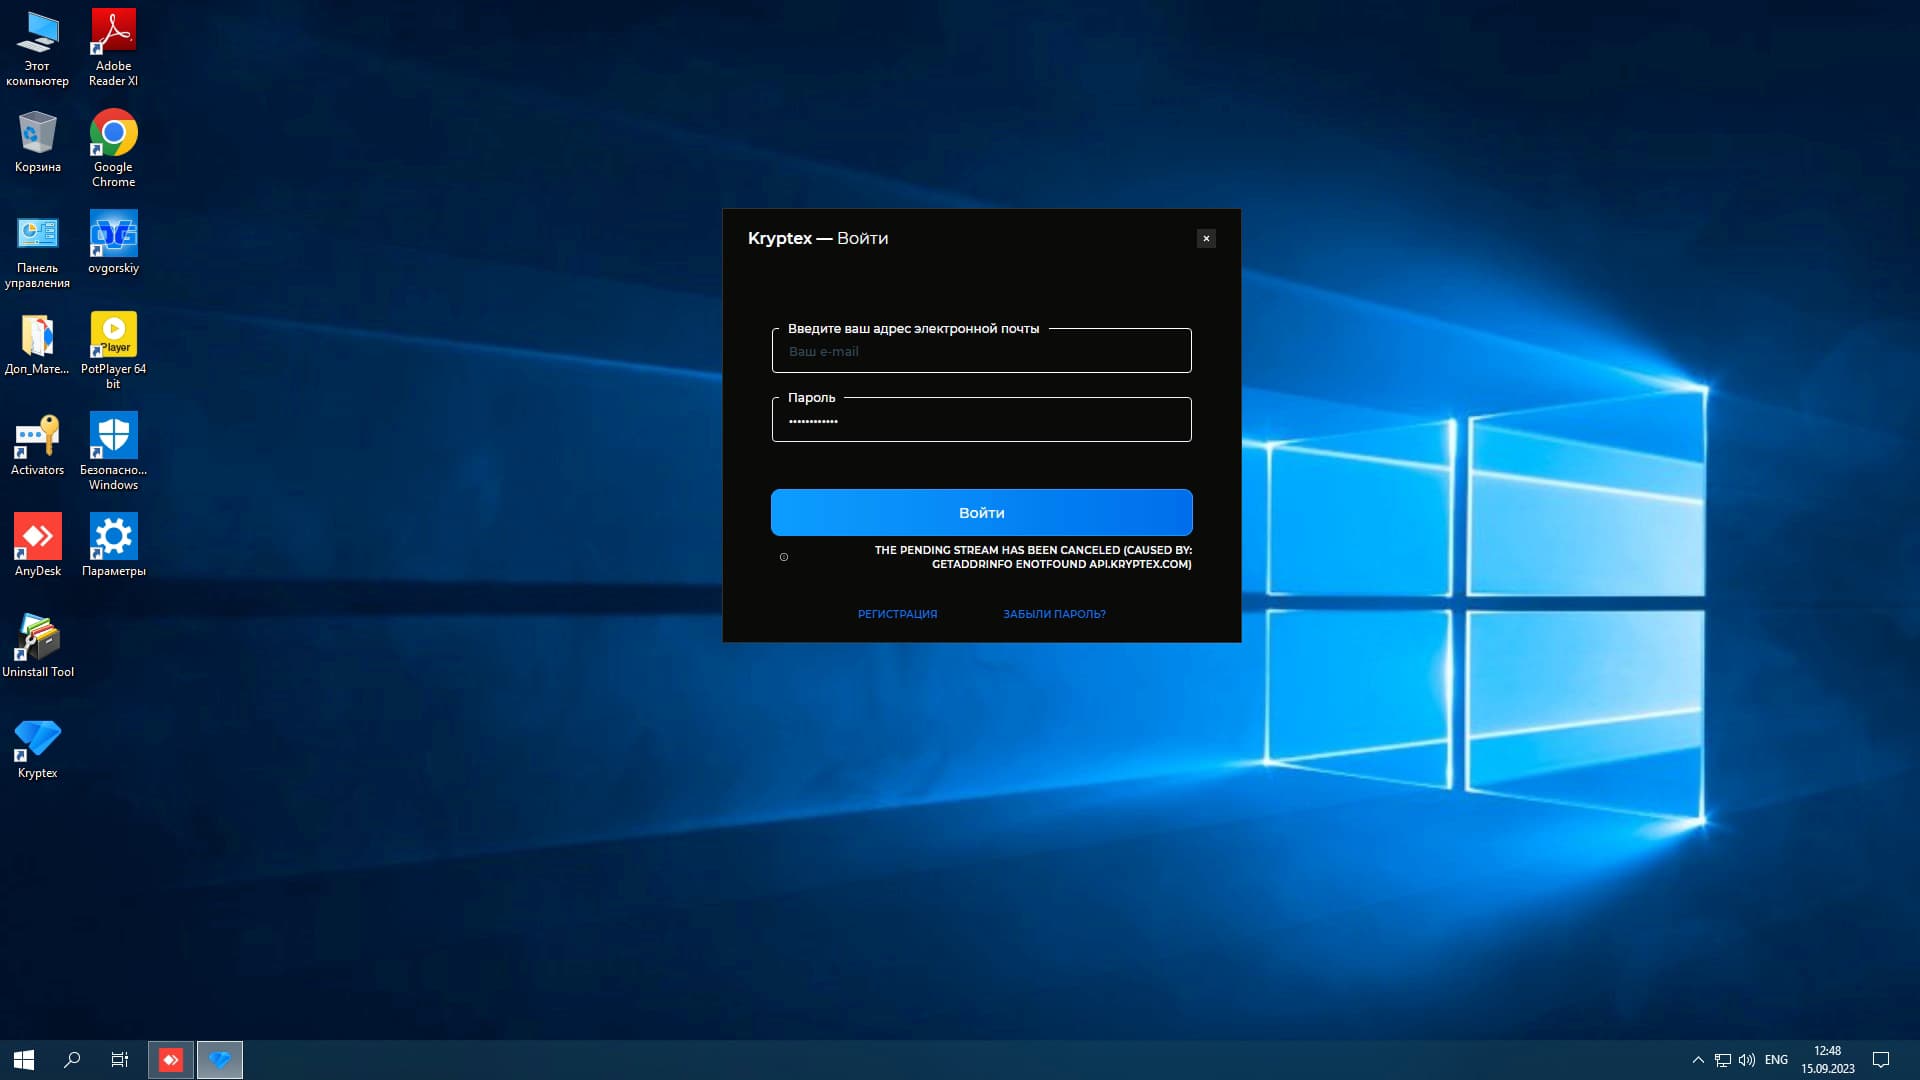1920x1080 pixels.
Task: Open Task View on the taskbar
Action: point(120,1060)
